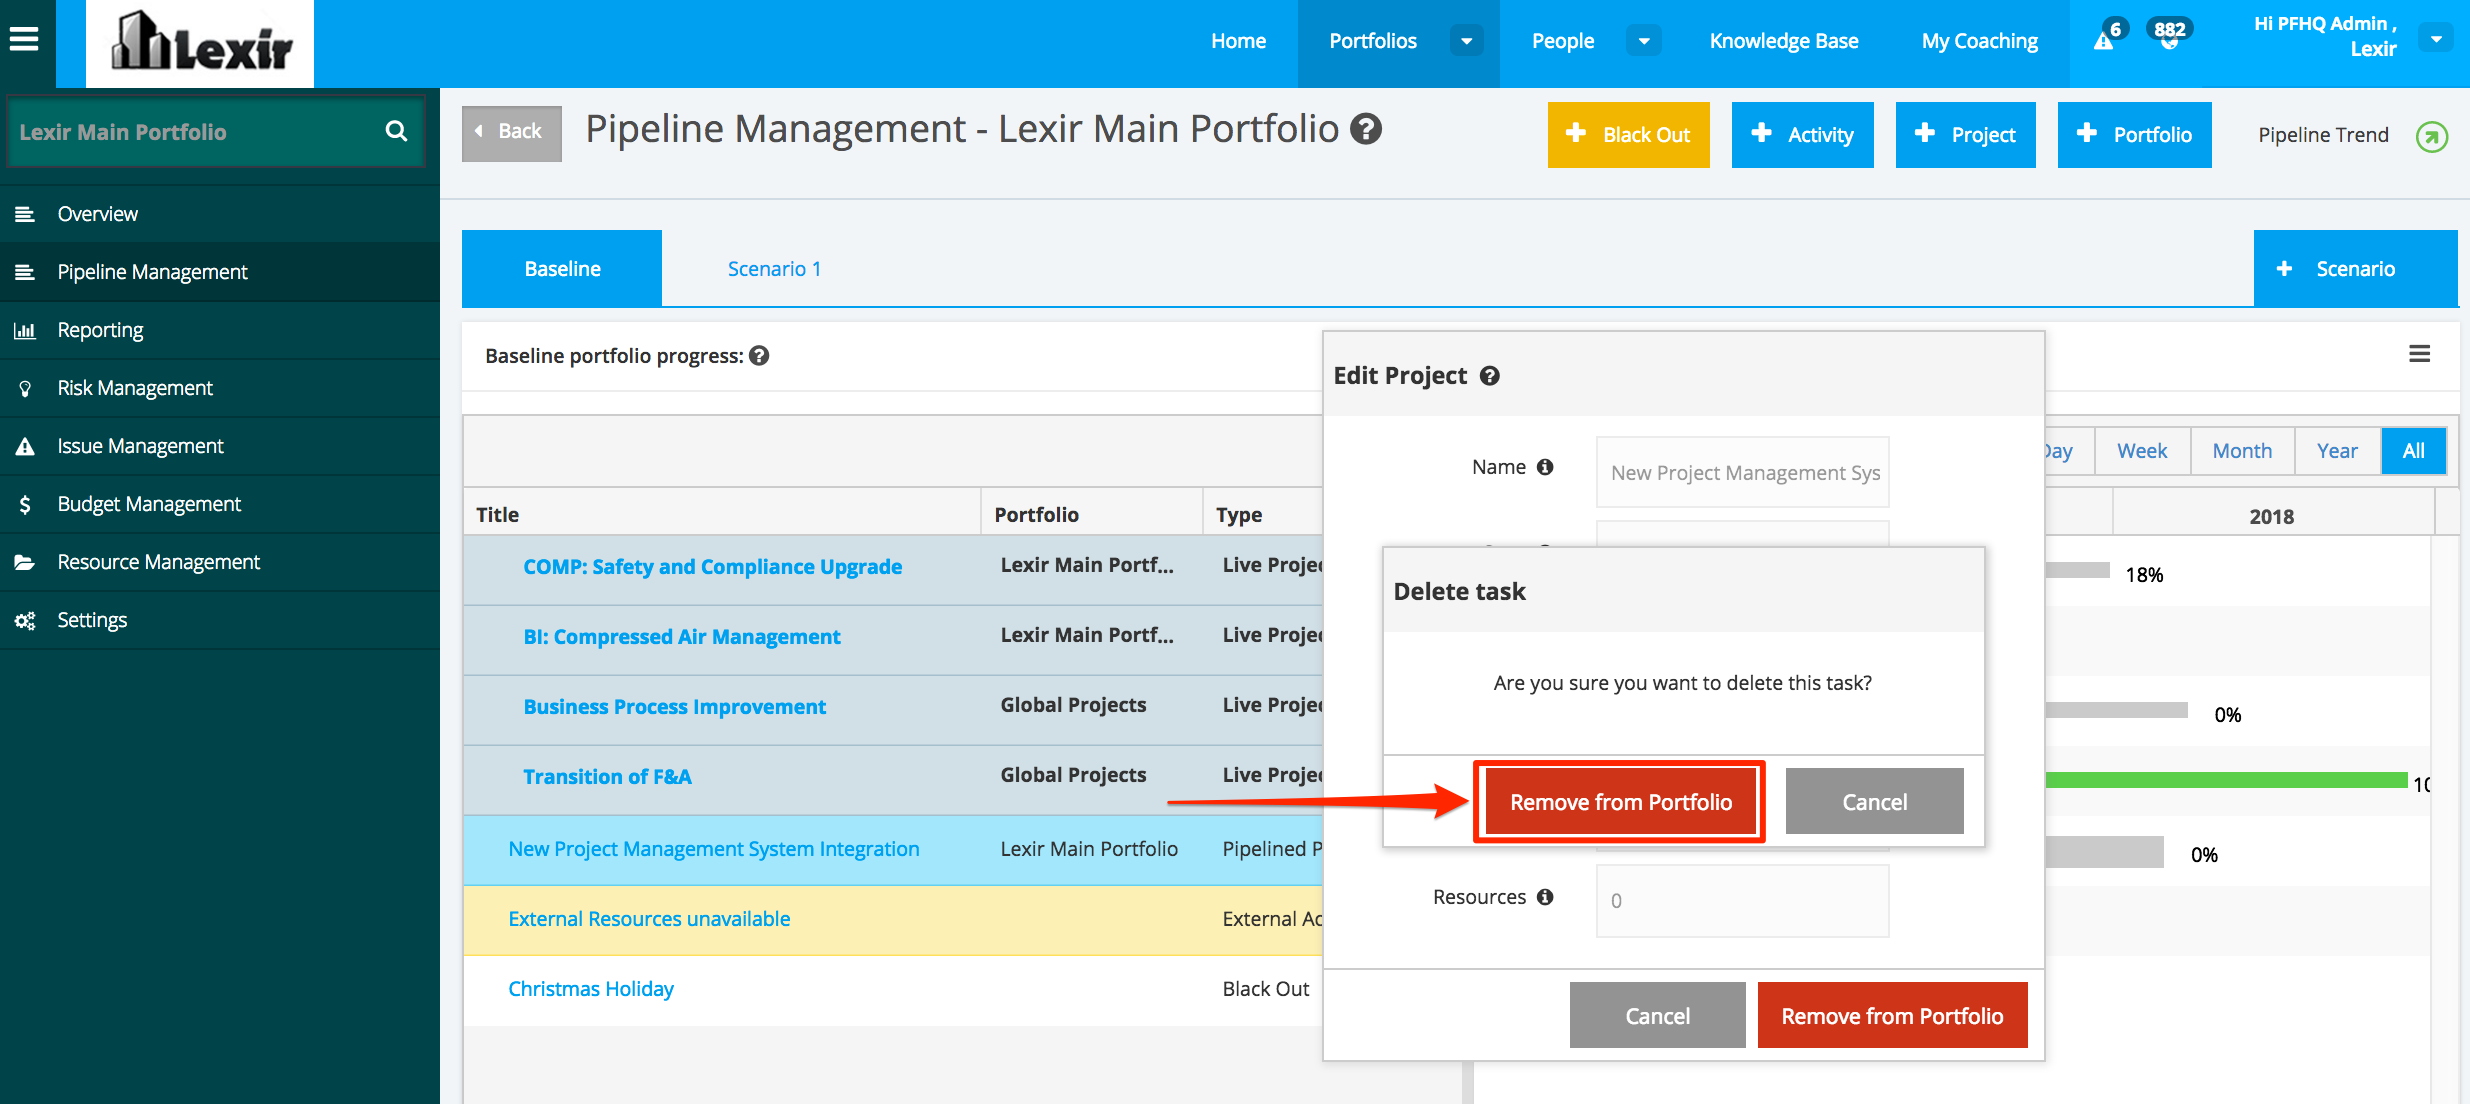Click the green Transition of F&A progress bar
Screen dimensions: 2470x1104
tap(2225, 780)
